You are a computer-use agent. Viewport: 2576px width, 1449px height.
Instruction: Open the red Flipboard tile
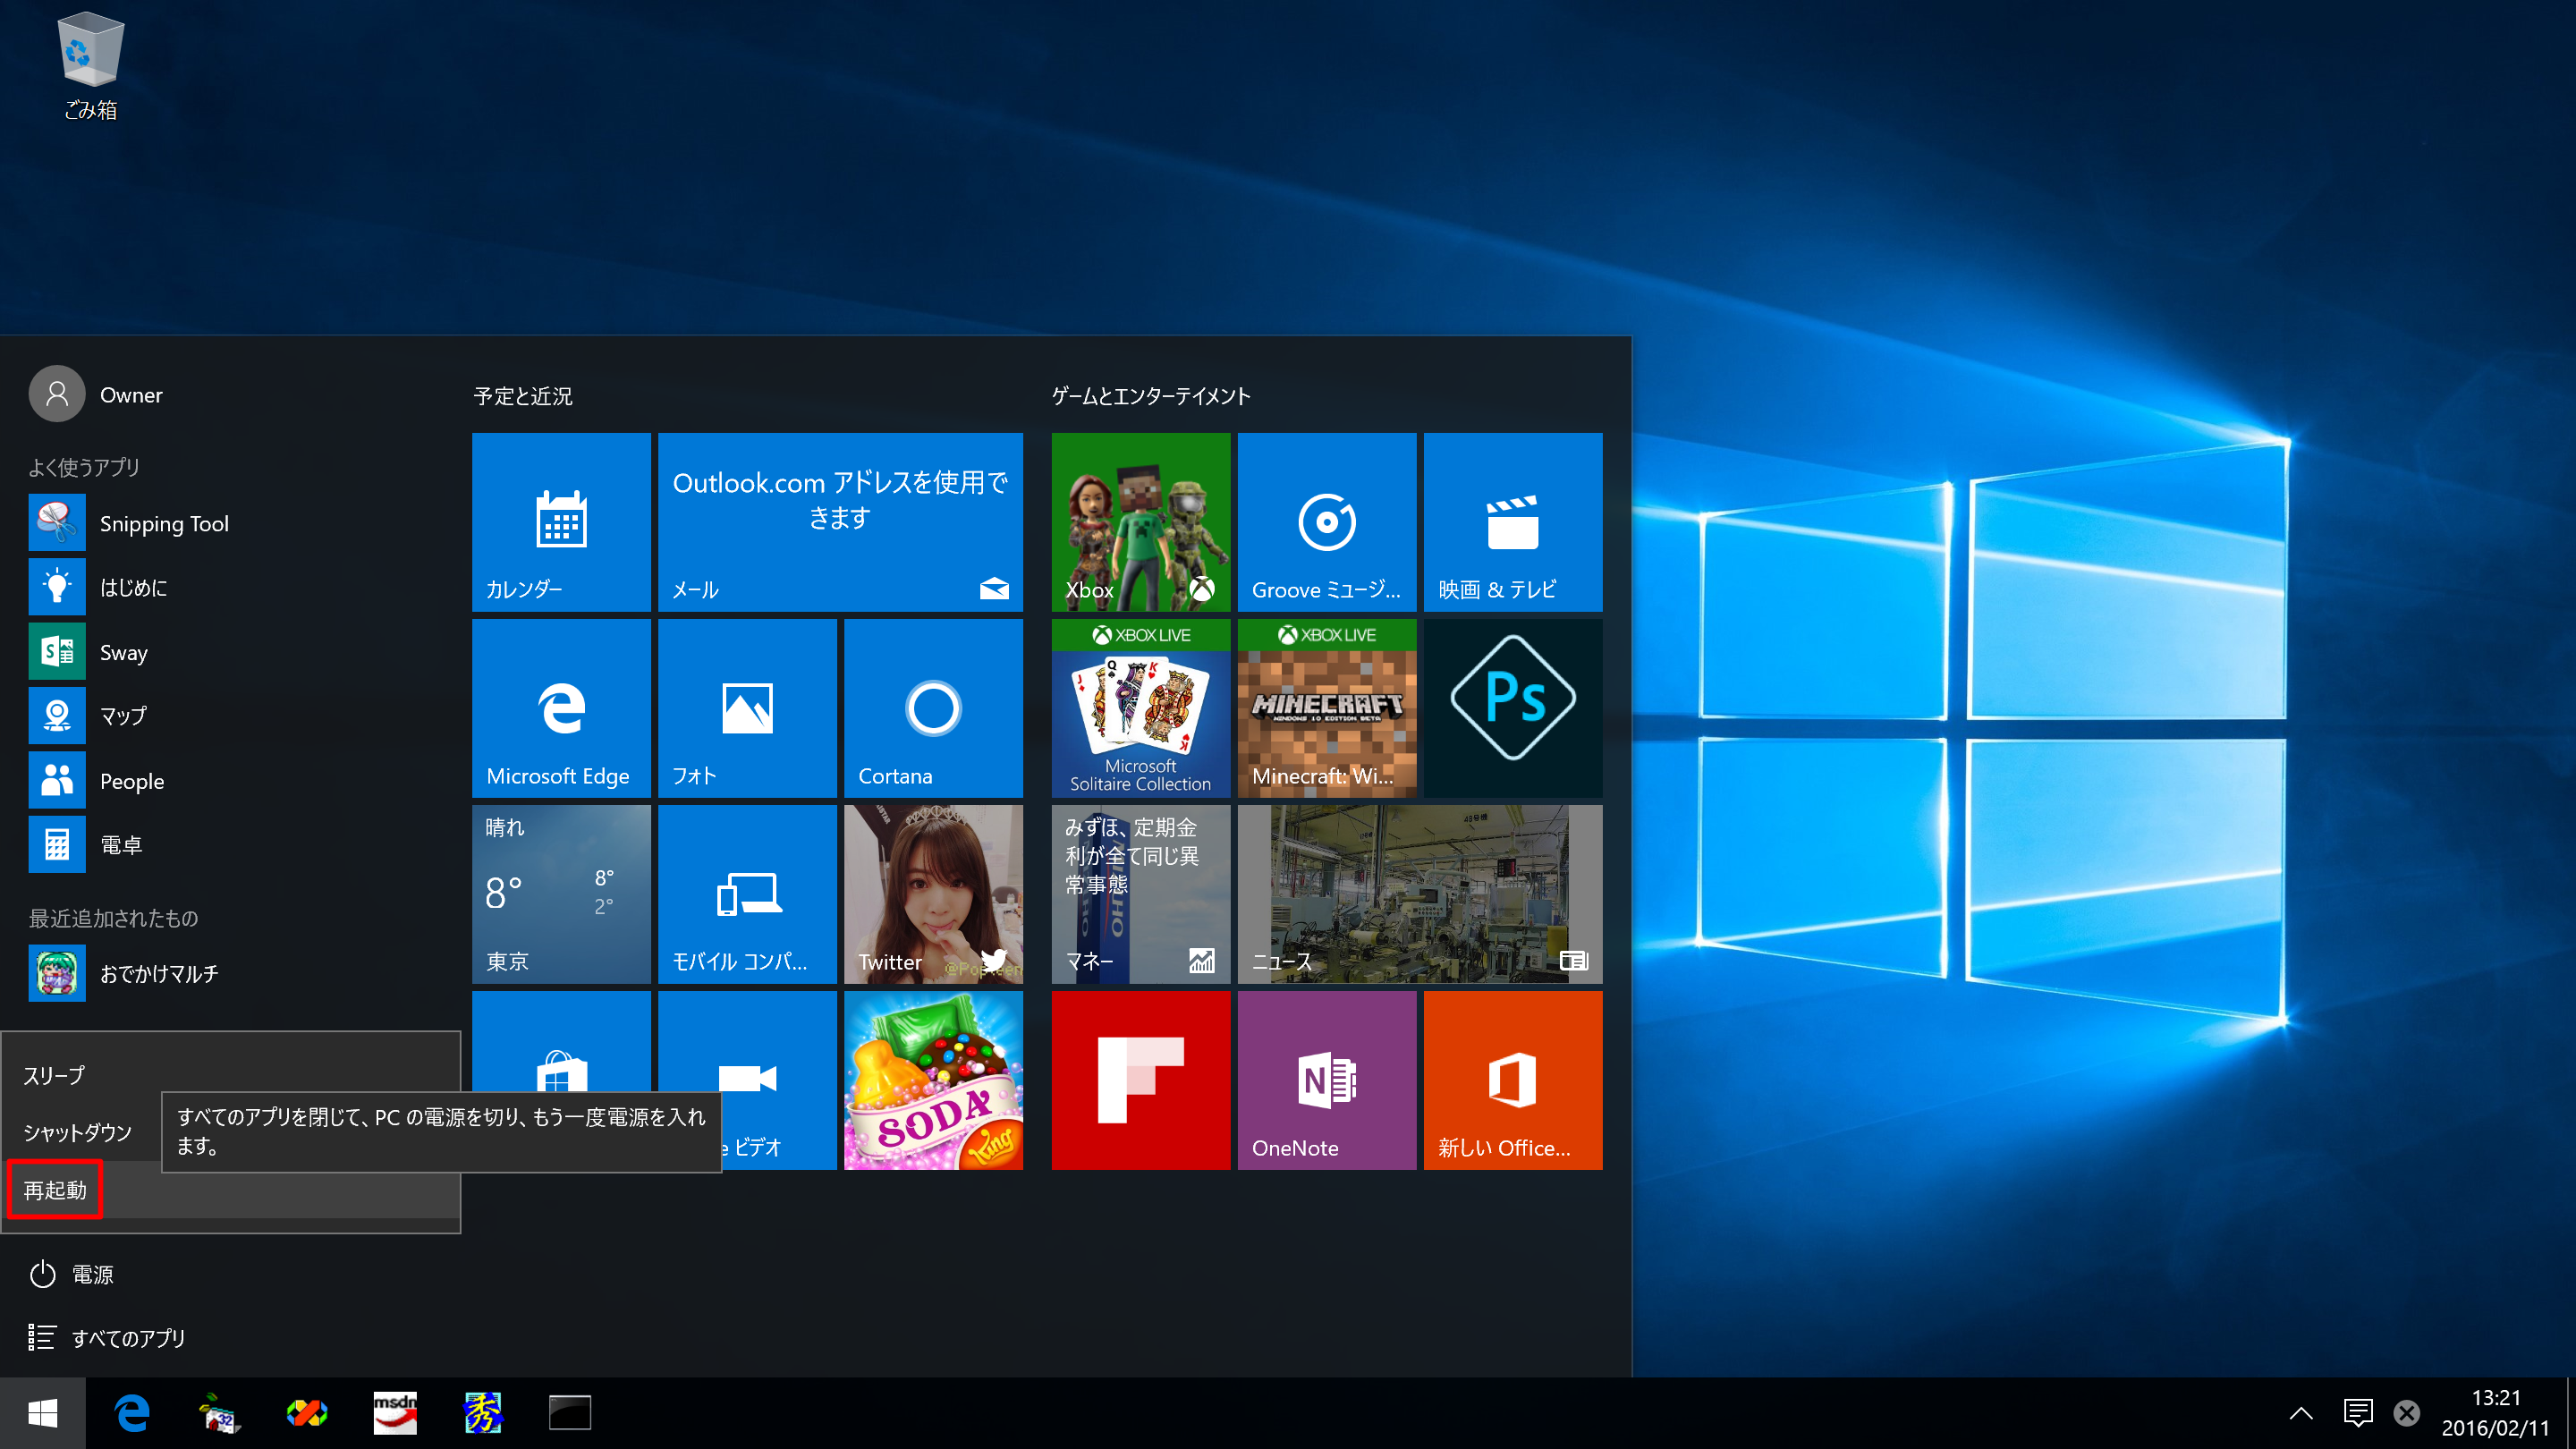pos(1141,1080)
